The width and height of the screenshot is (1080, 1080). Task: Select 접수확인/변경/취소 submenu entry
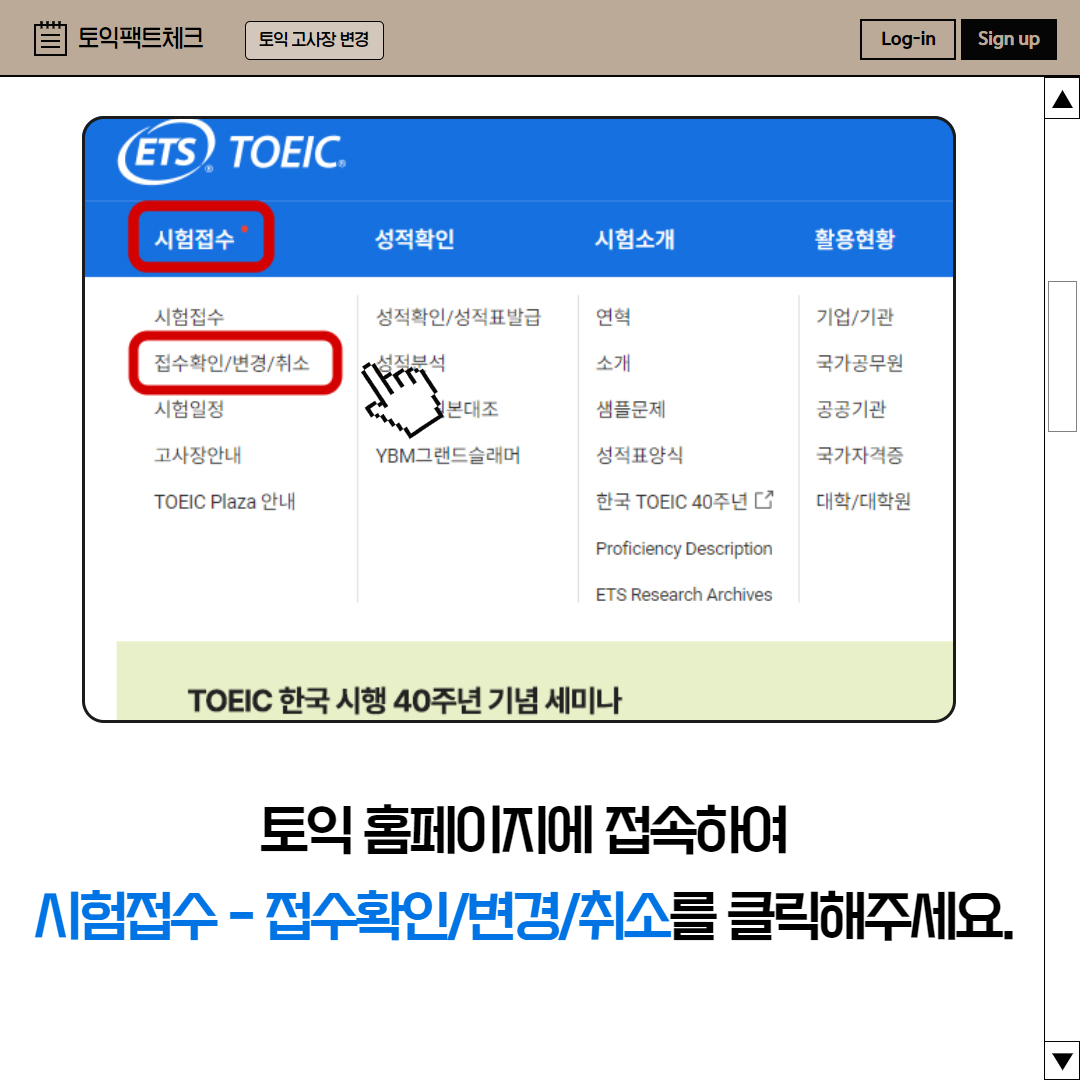pyautogui.click(x=232, y=363)
